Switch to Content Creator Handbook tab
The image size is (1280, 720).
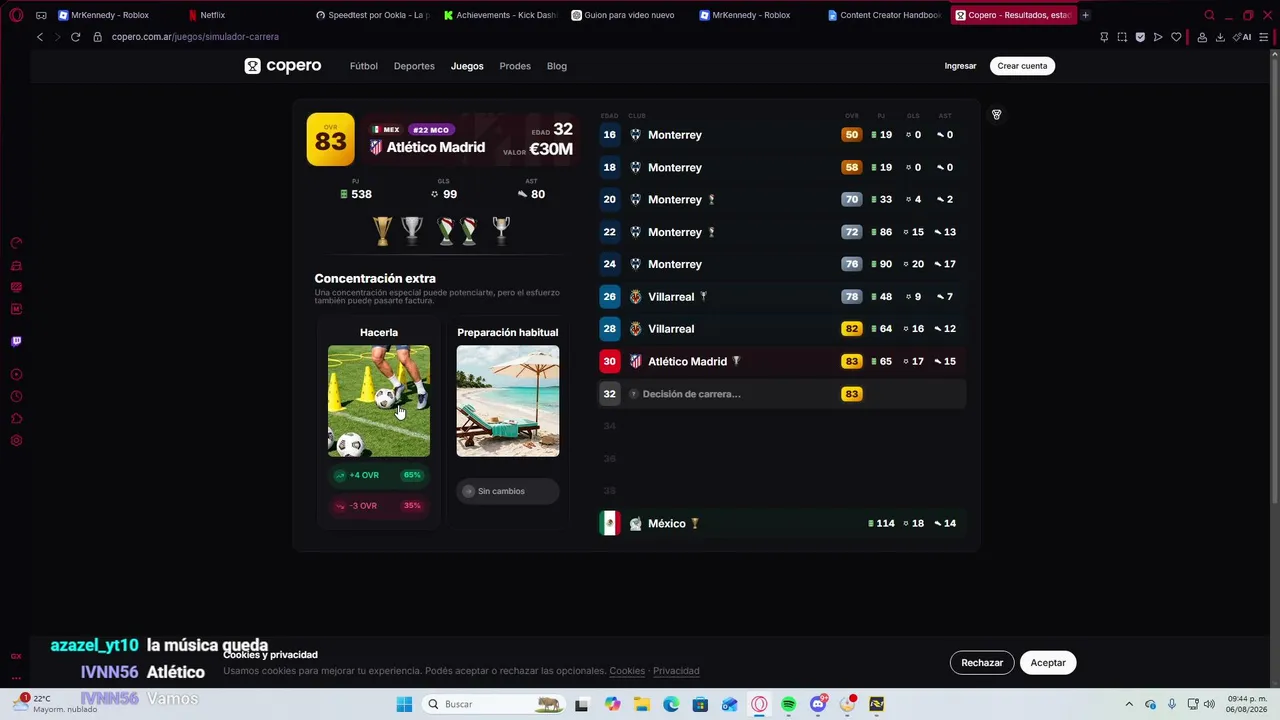[884, 15]
